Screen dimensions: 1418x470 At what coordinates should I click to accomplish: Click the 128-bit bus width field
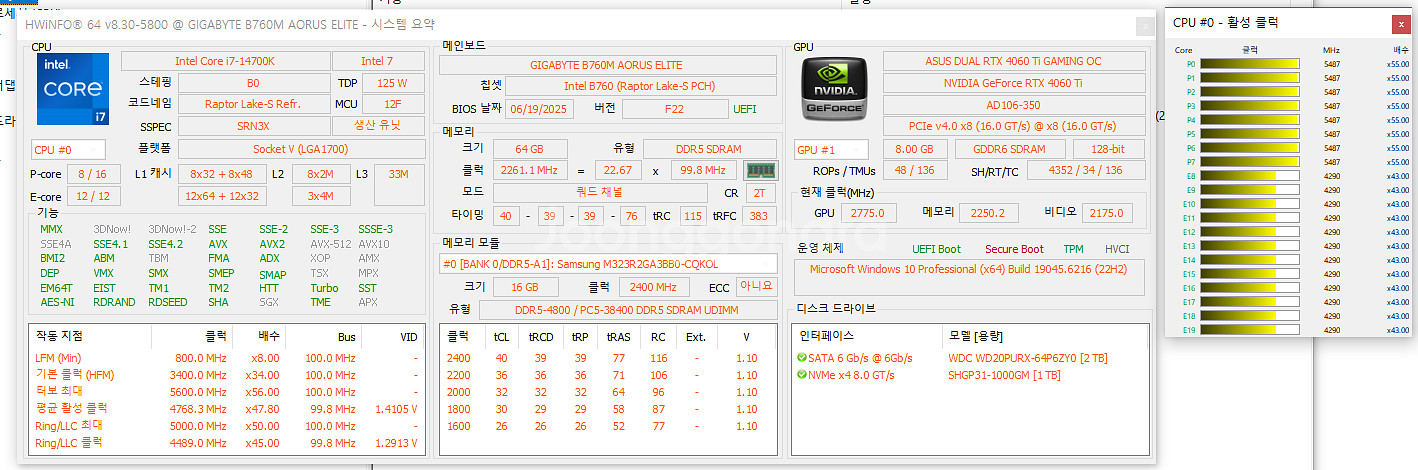1109,149
